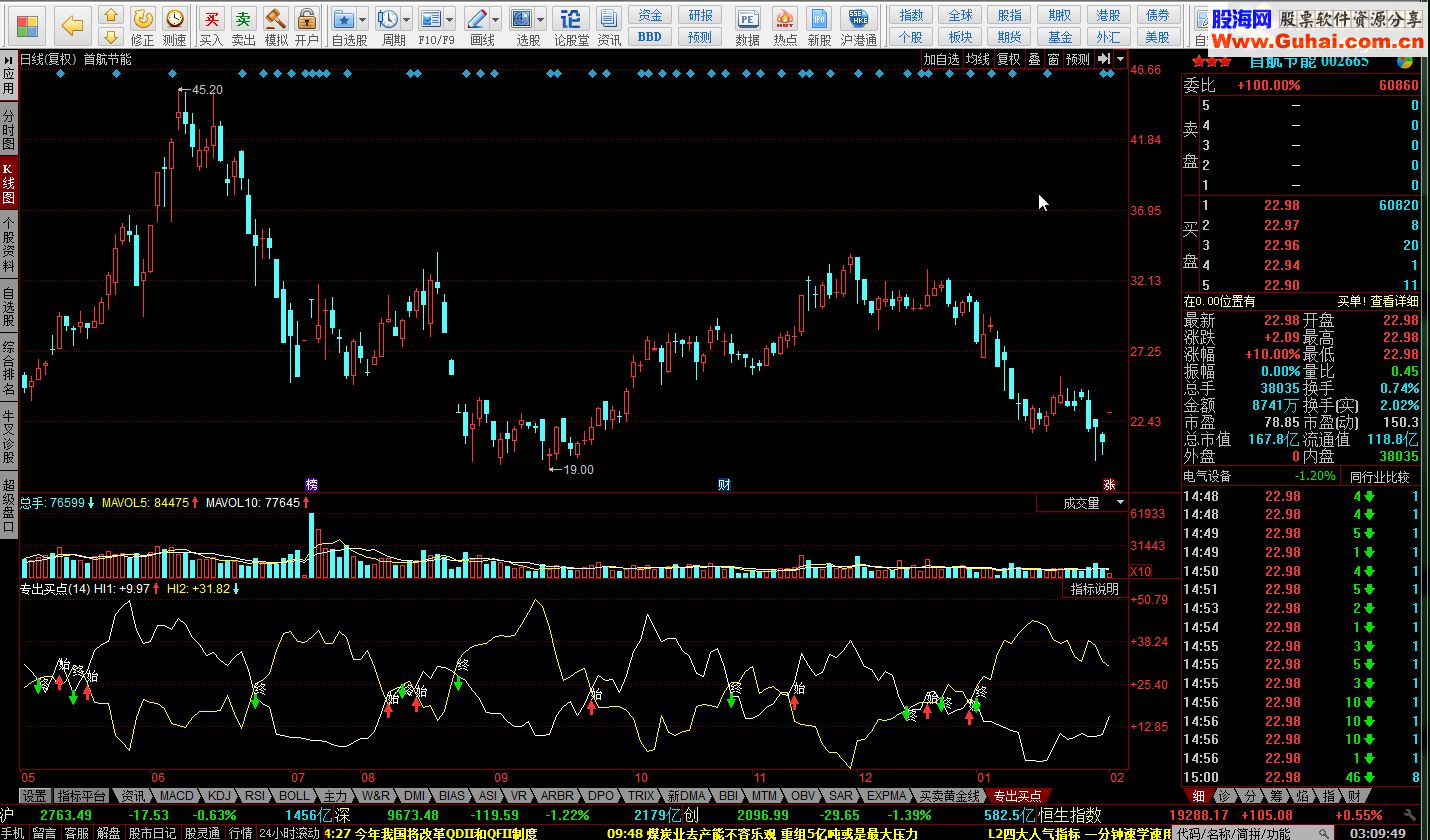Image resolution: width=1430 pixels, height=840 pixels.
Task: Click the 港股 Hong Kong stocks button
Action: pyautogui.click(x=1108, y=15)
